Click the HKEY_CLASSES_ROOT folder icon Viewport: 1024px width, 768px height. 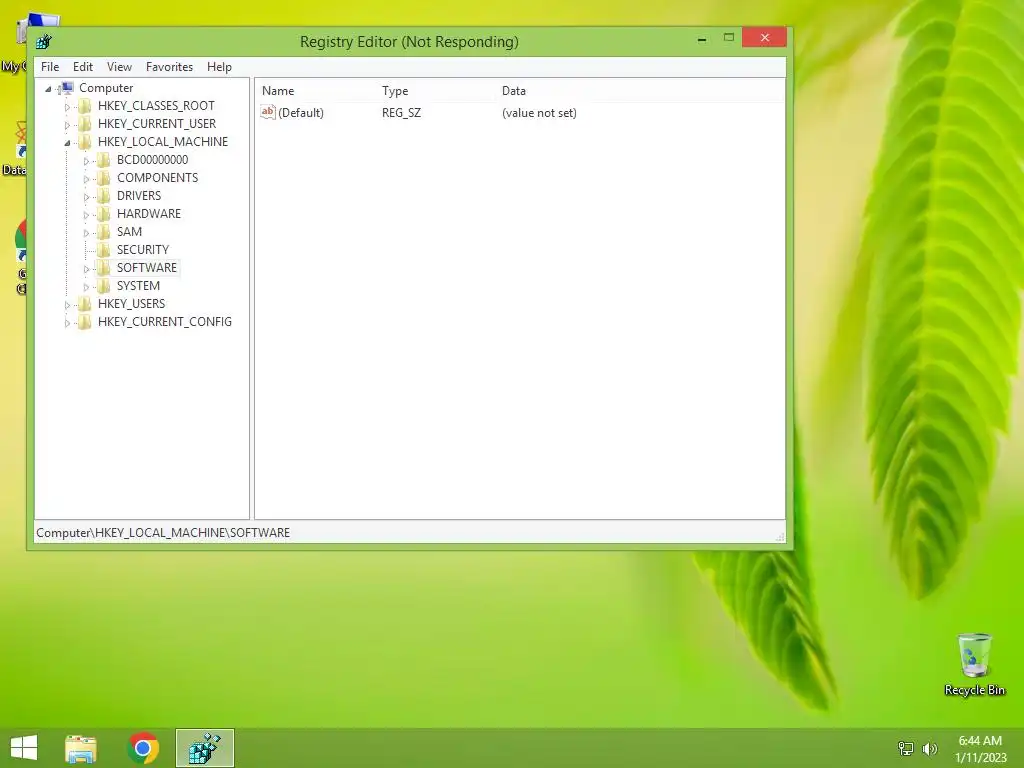85,106
